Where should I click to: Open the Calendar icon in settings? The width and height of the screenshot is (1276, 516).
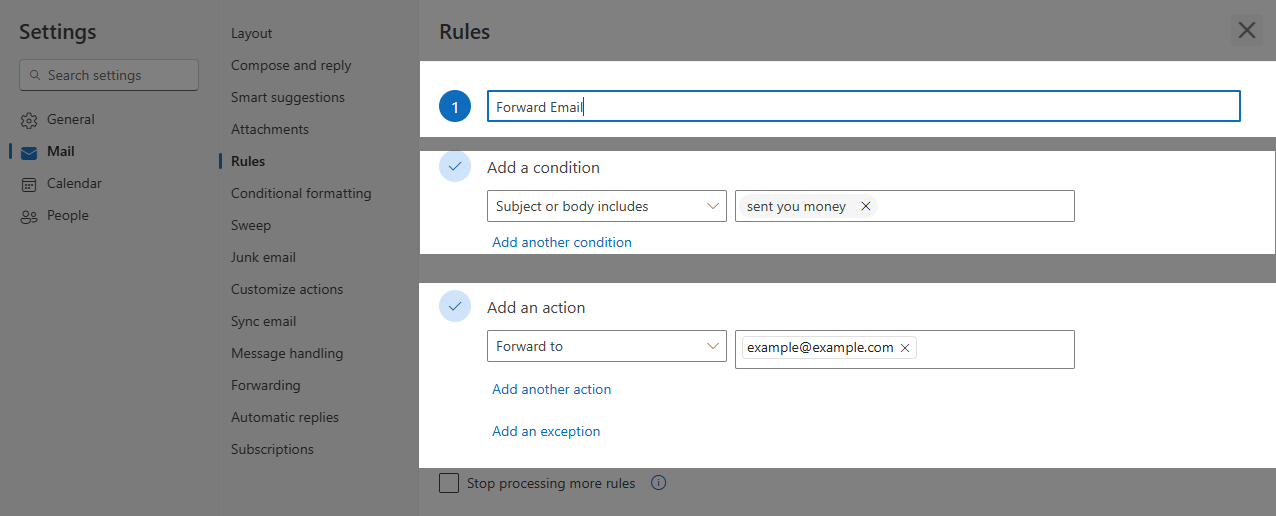pos(29,184)
